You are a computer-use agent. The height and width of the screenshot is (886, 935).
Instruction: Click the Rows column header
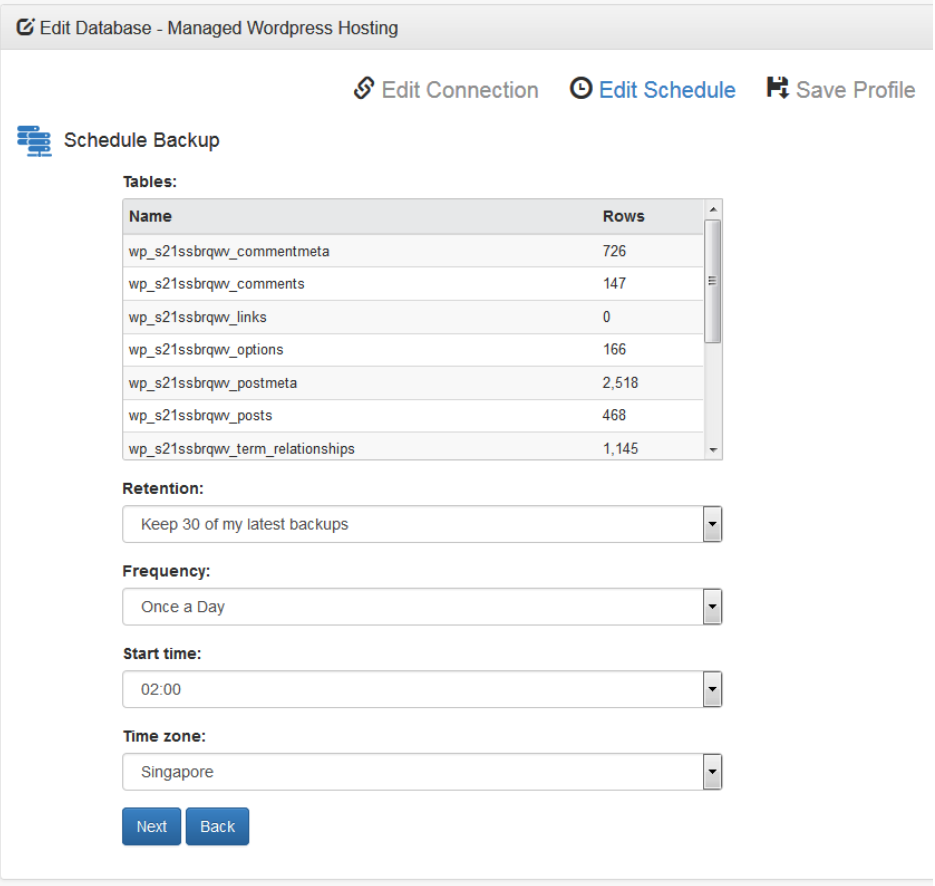coord(624,216)
